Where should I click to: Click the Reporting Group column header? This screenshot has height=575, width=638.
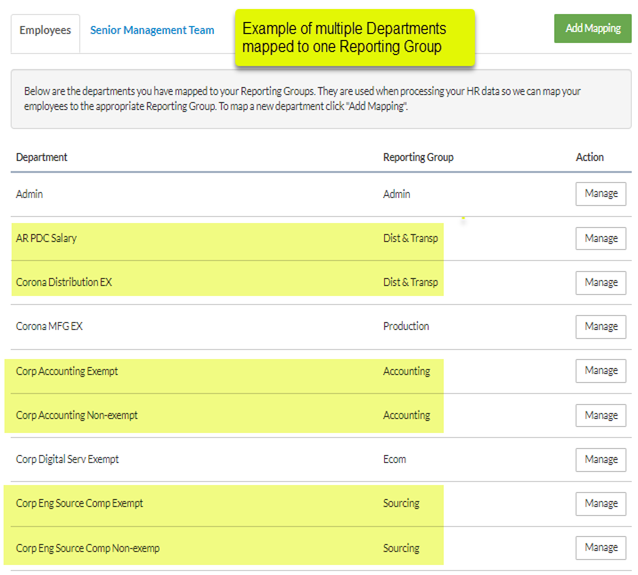tap(418, 157)
